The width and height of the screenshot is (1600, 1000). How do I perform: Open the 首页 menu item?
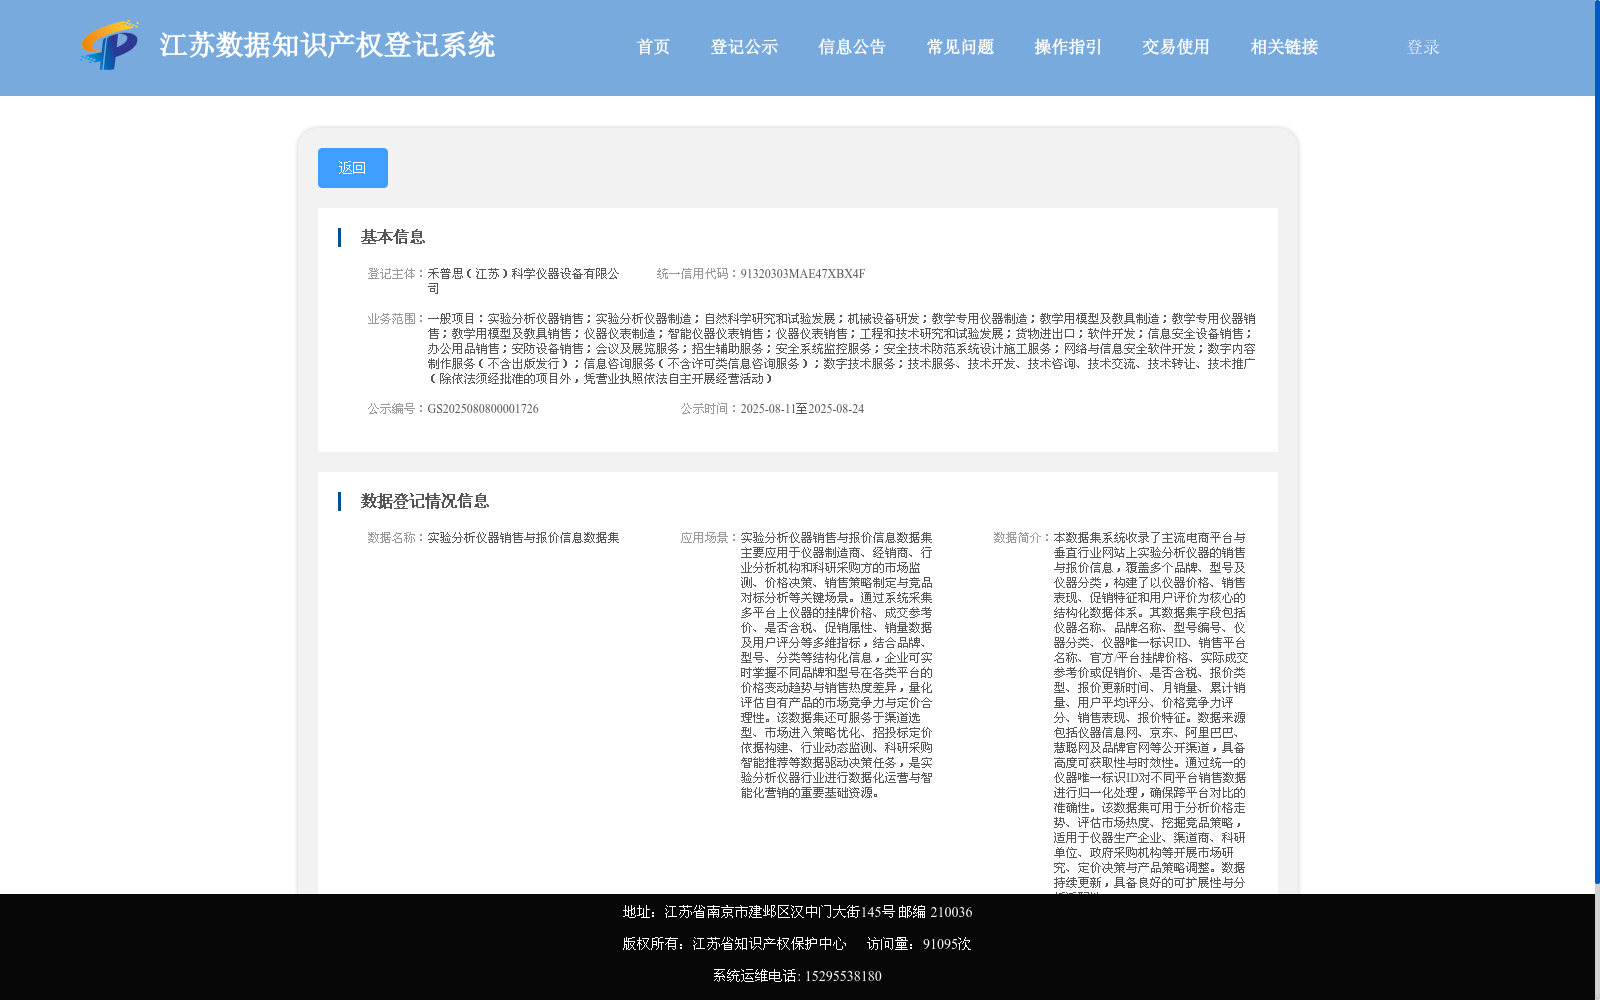coord(654,47)
